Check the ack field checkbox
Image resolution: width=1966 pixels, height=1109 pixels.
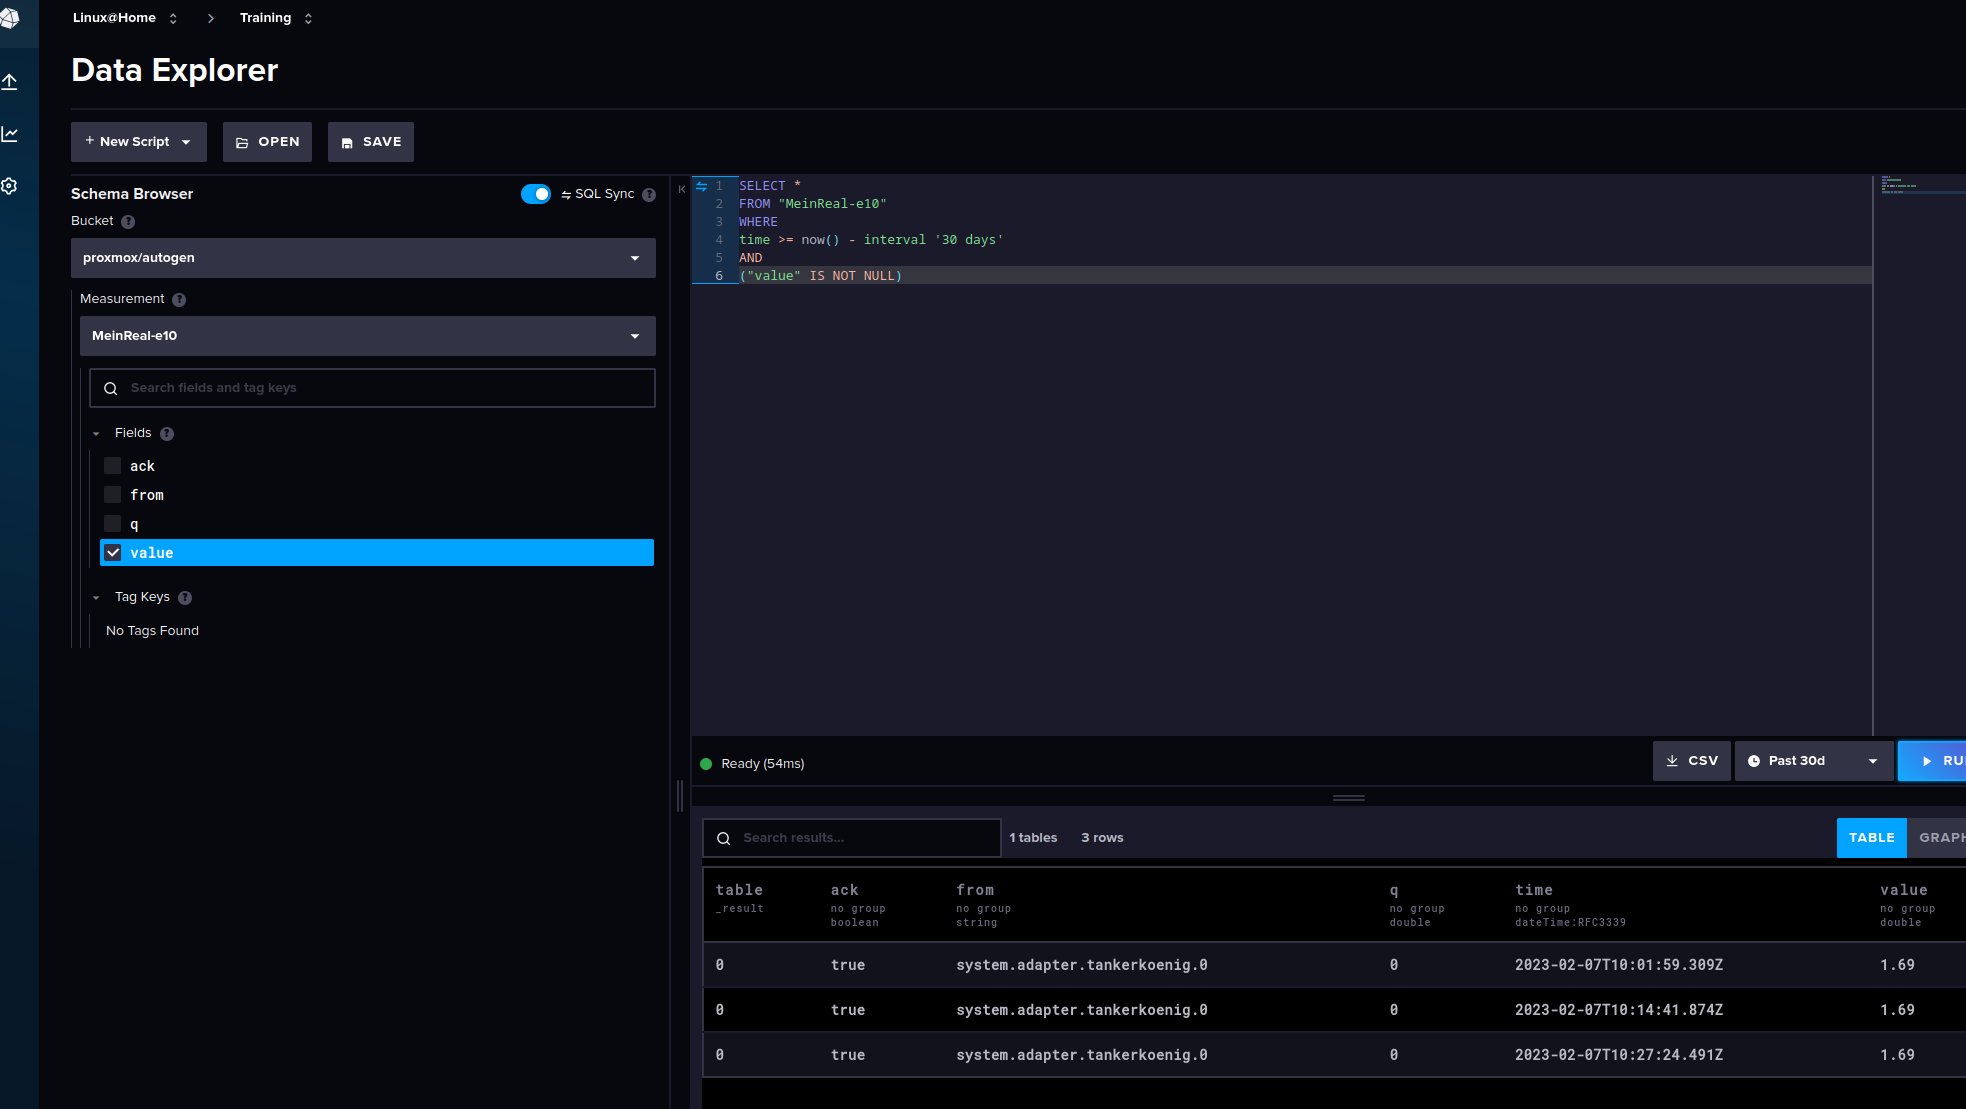pyautogui.click(x=113, y=466)
